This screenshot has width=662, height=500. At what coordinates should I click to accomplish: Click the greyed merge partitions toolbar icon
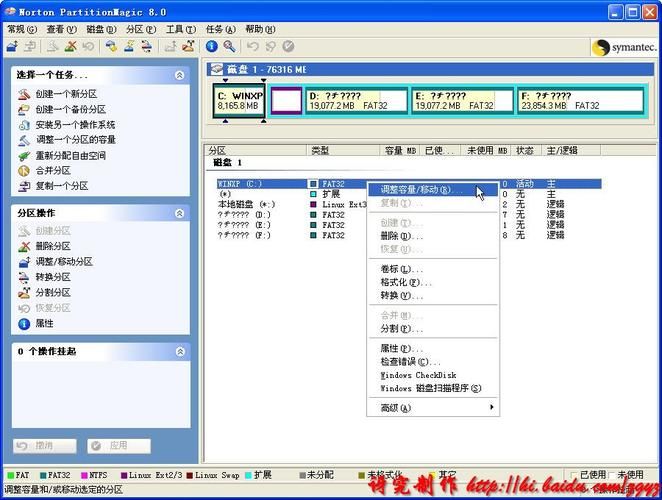pyautogui.click(x=171, y=46)
